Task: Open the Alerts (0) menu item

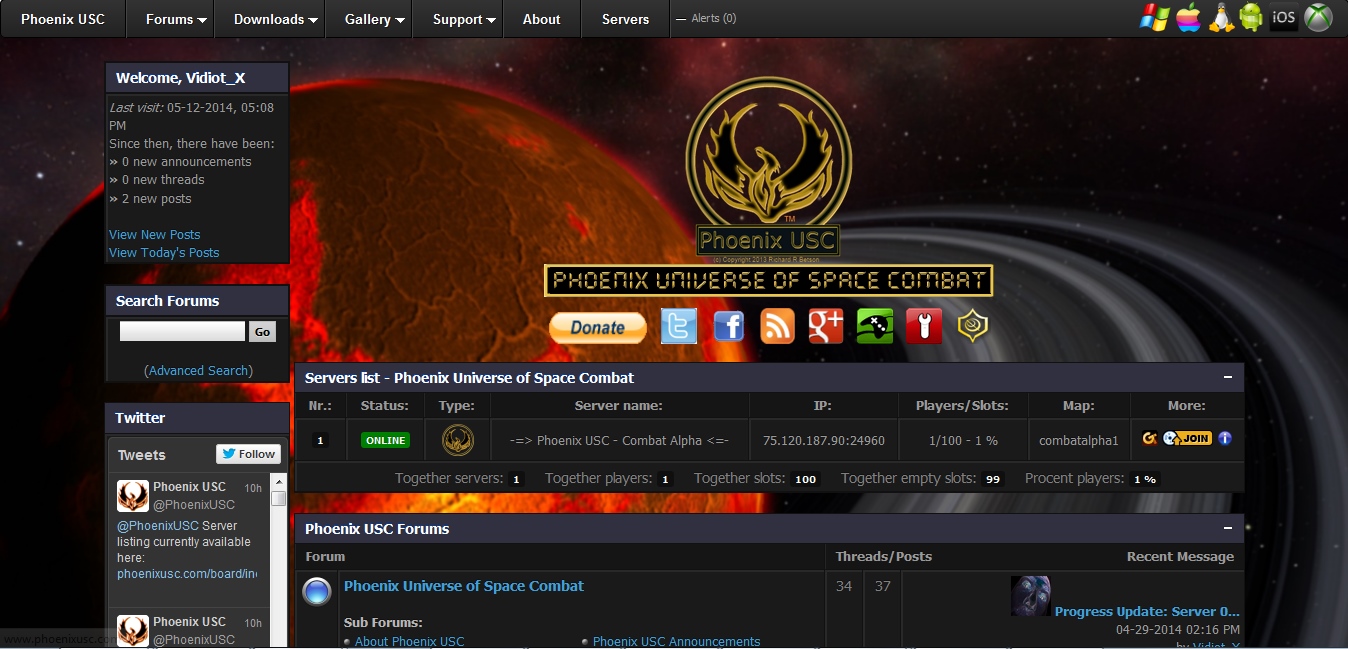Action: pos(706,18)
